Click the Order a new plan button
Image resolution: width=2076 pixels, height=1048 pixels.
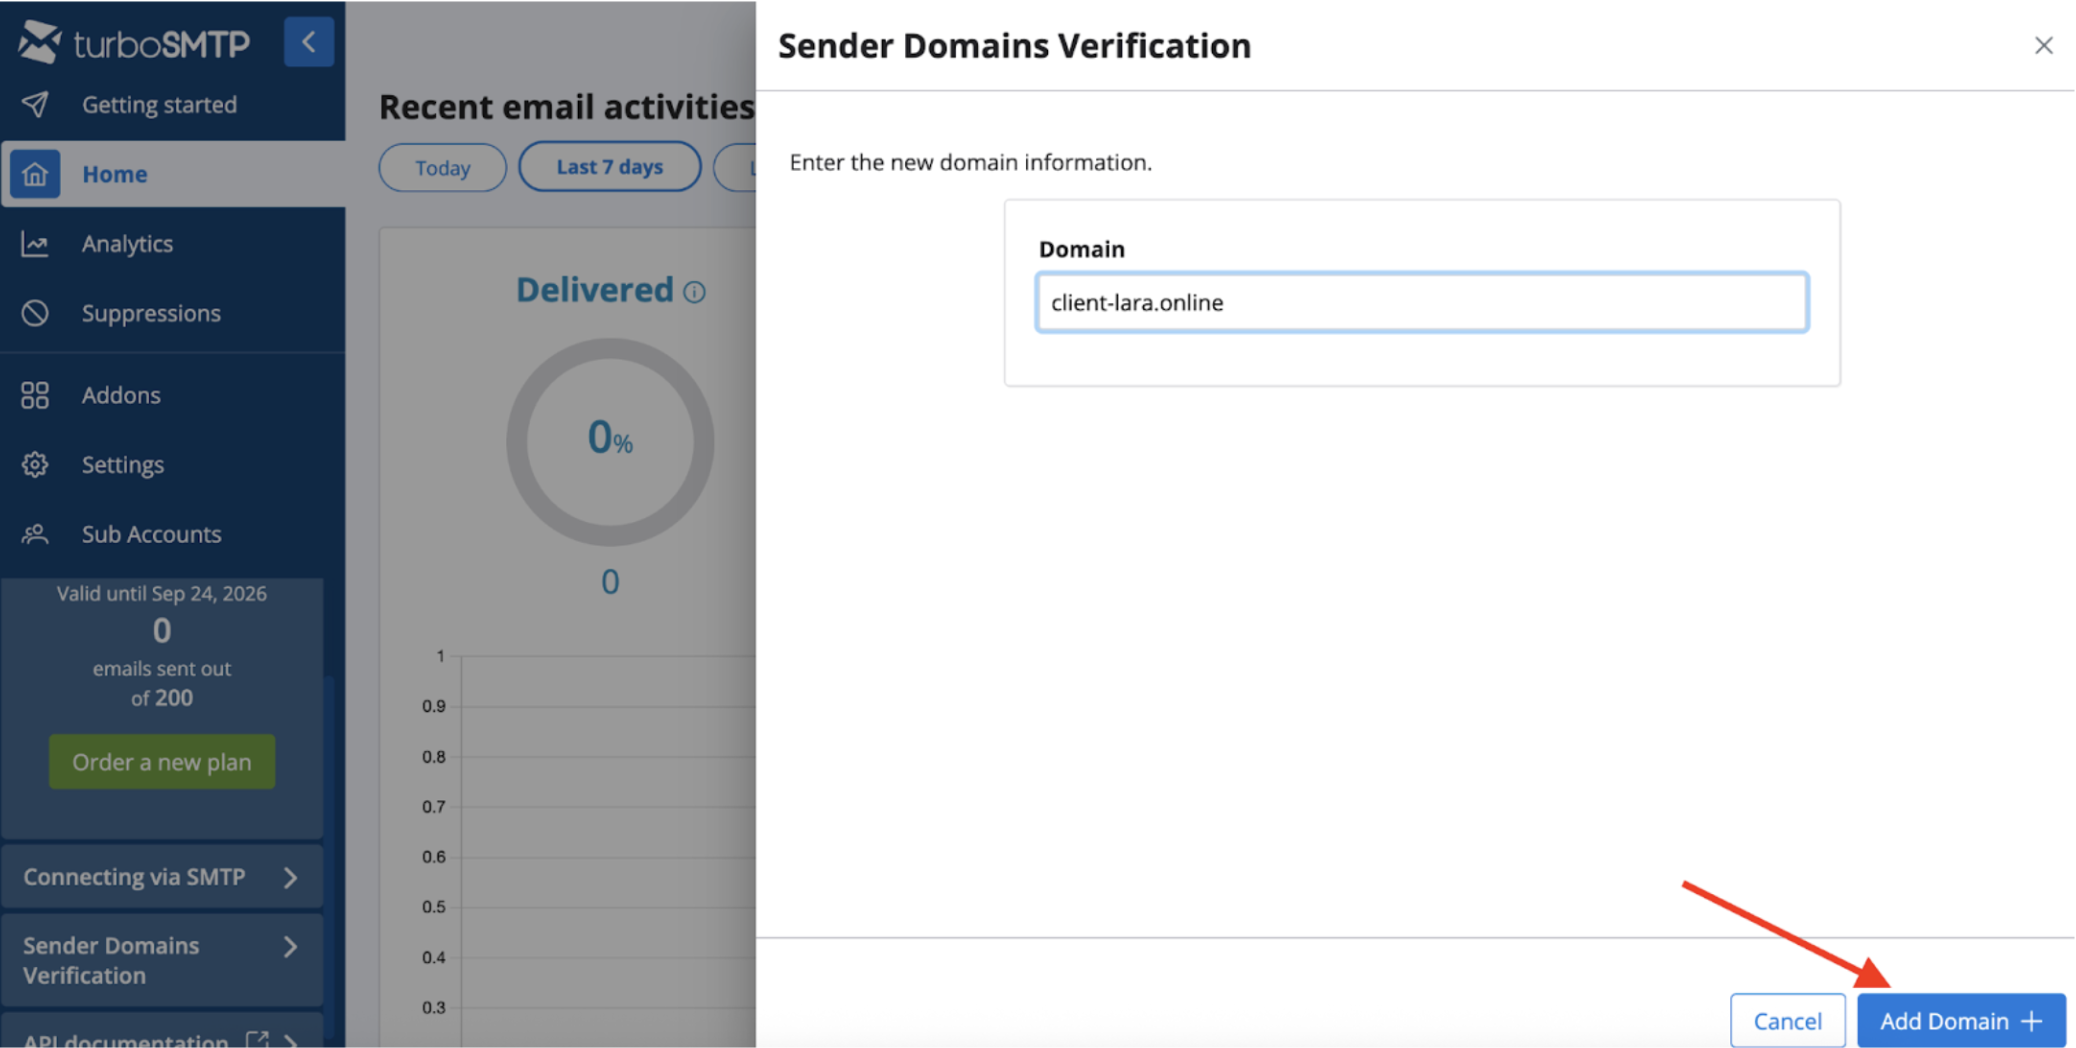(162, 762)
